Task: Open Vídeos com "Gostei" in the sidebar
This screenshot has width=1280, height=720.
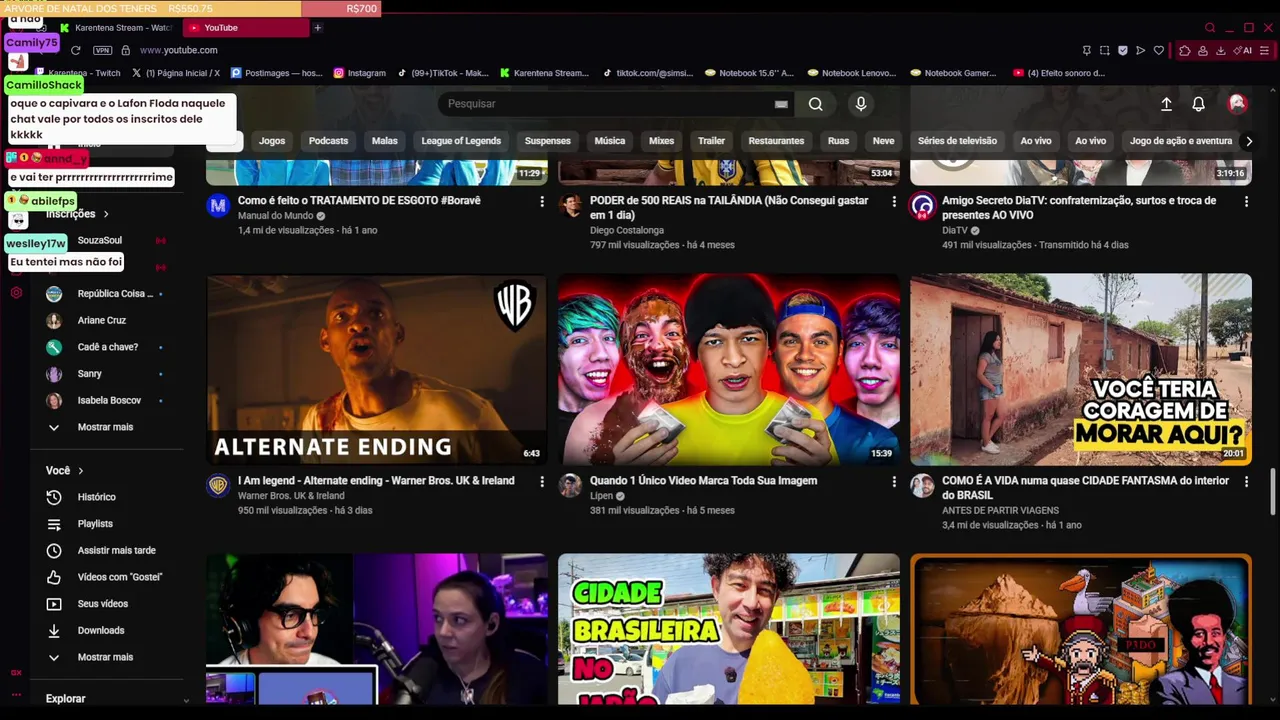Action: pyautogui.click(x=120, y=577)
